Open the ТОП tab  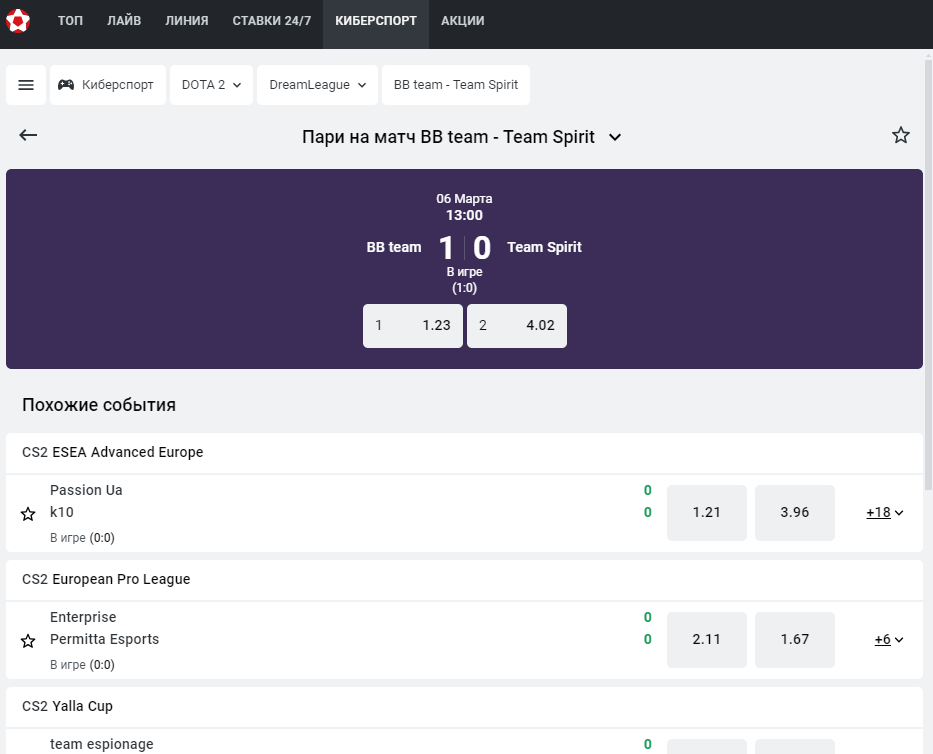70,21
